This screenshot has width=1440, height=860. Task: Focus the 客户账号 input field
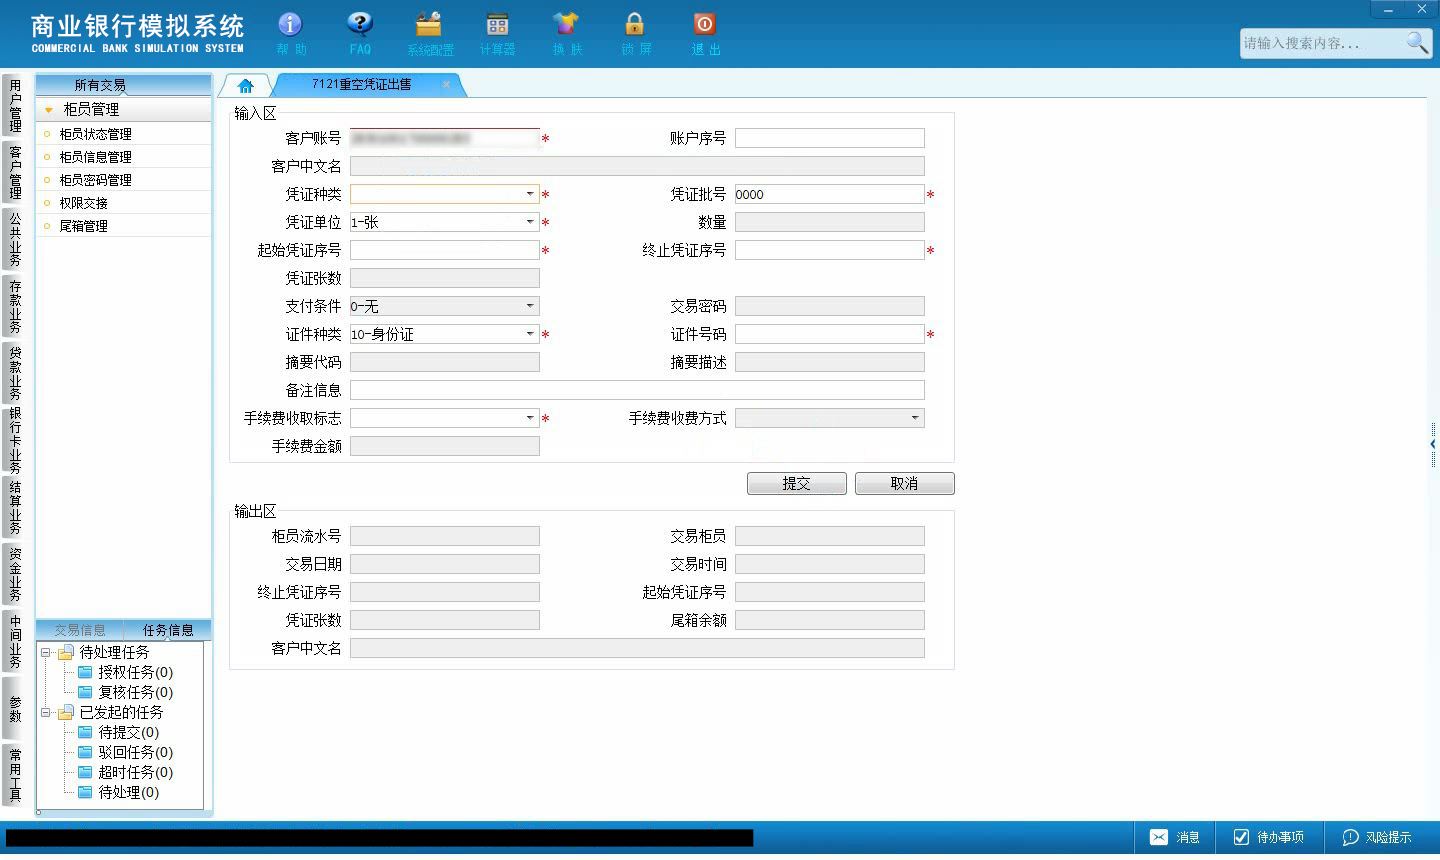pyautogui.click(x=445, y=138)
